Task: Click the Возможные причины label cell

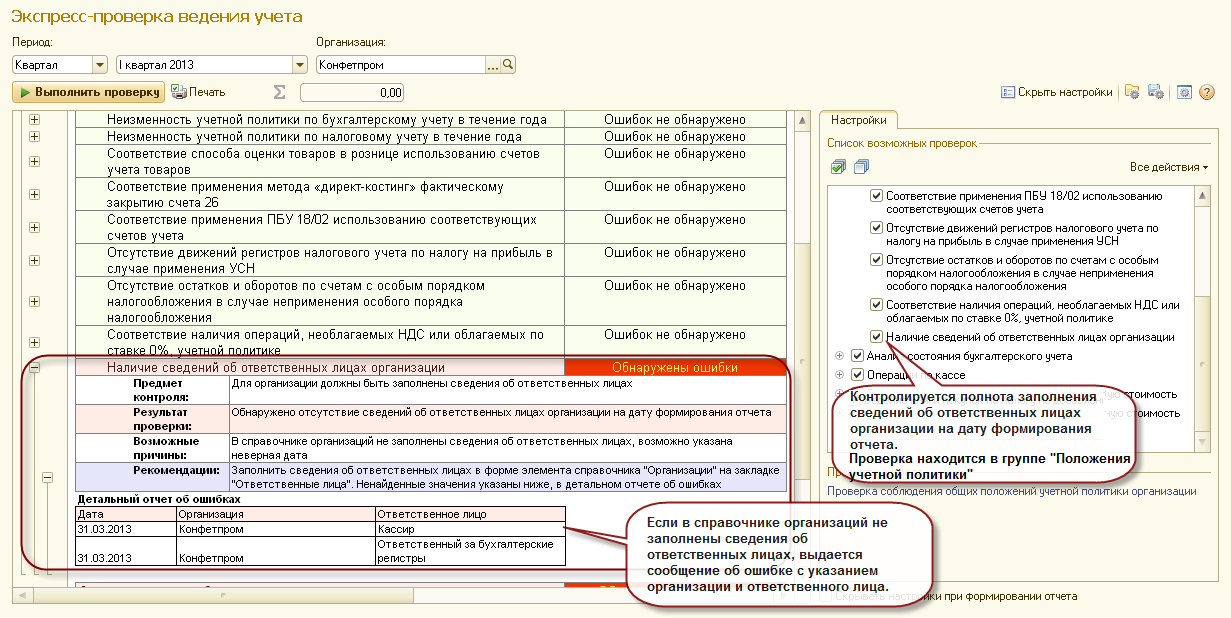Action: coord(152,447)
